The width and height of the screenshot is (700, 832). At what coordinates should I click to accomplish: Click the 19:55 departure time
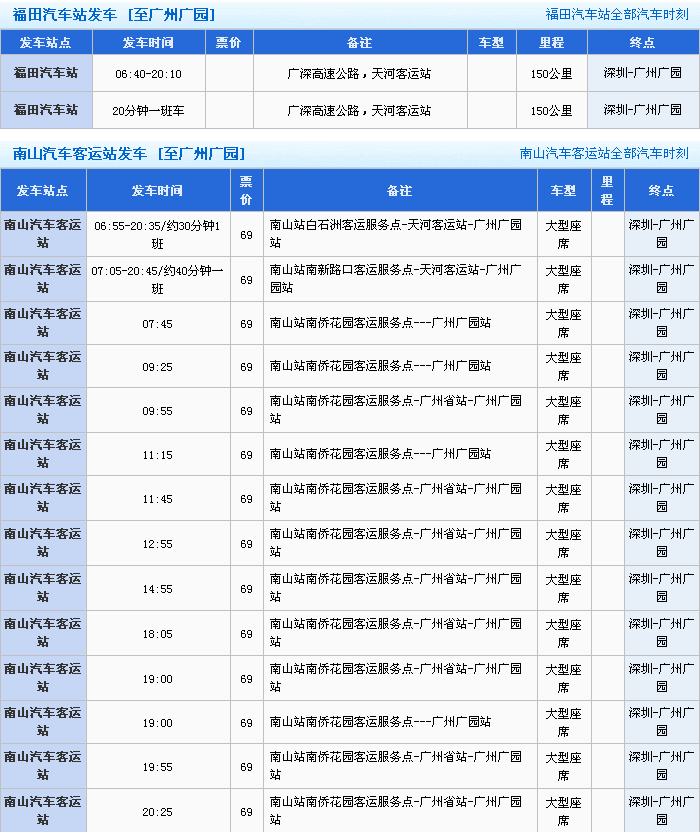(x=158, y=767)
